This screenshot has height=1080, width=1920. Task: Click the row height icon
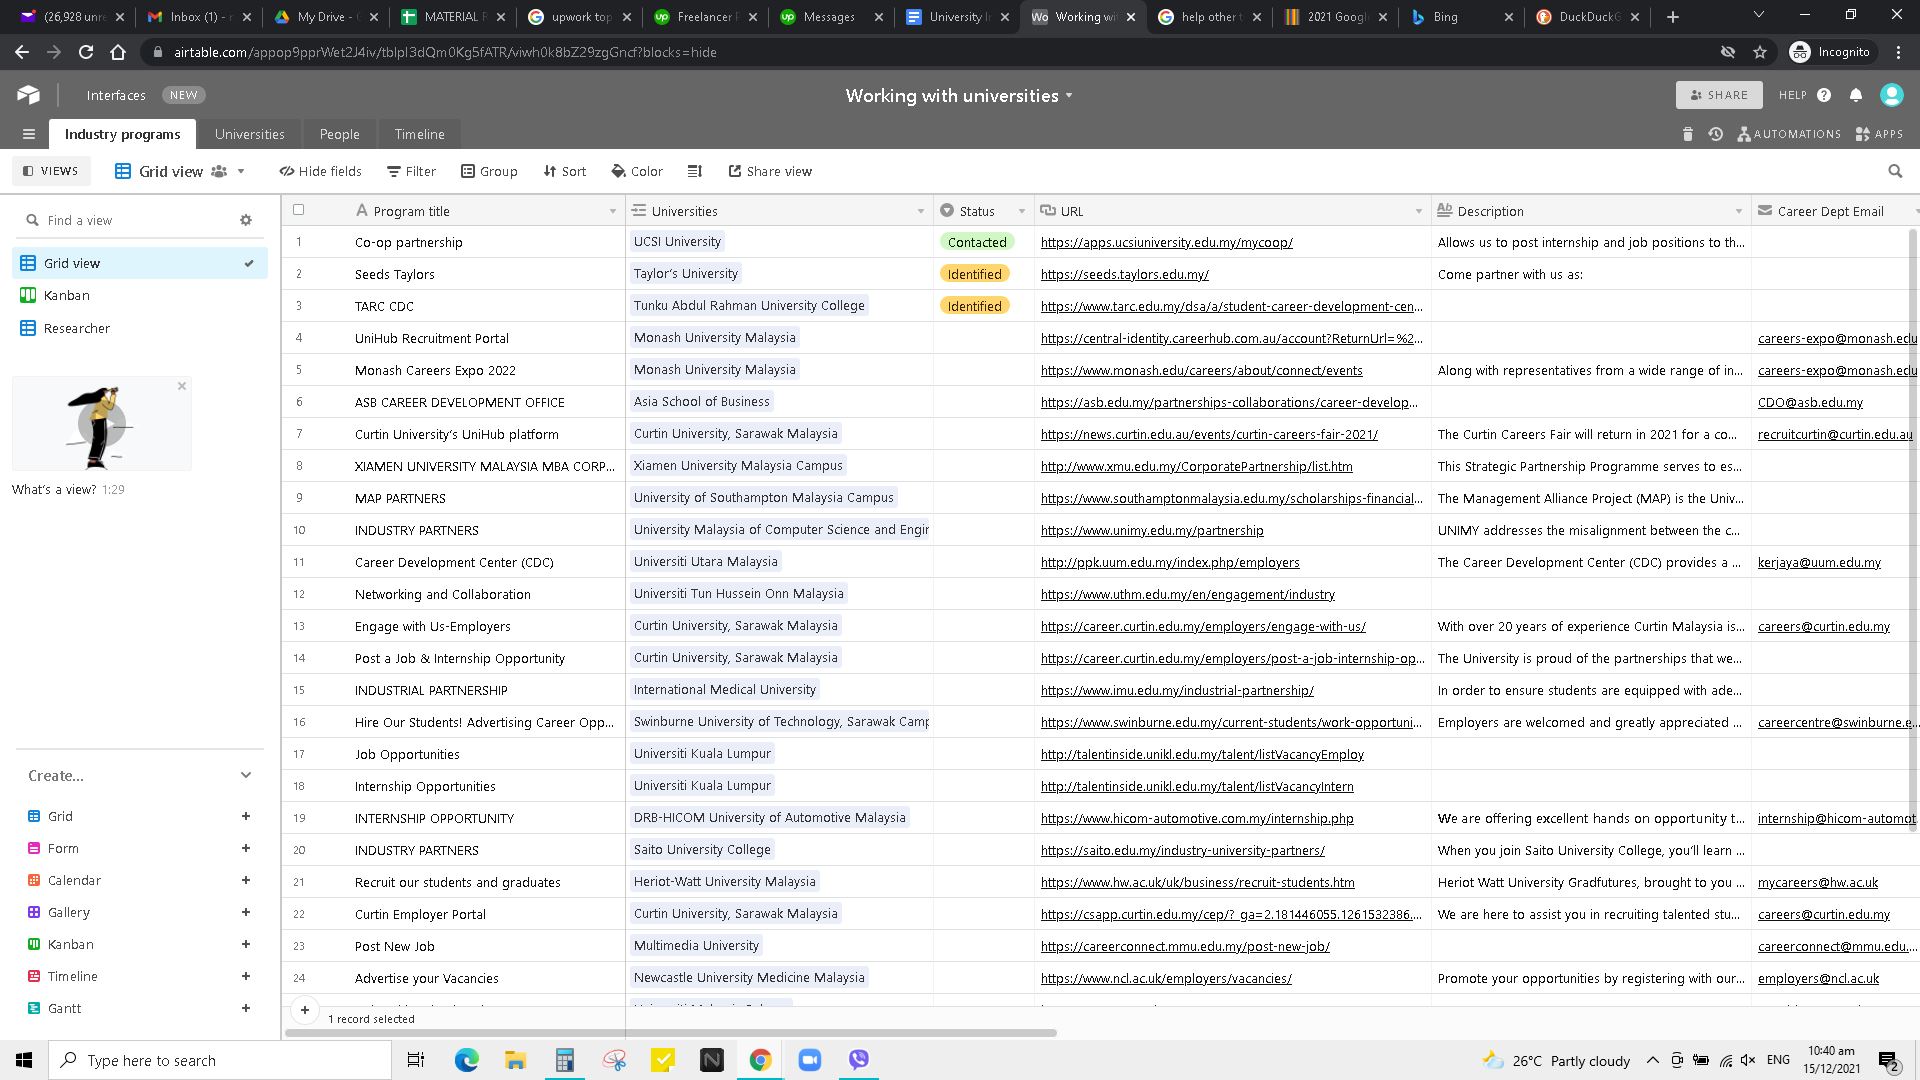(x=695, y=171)
